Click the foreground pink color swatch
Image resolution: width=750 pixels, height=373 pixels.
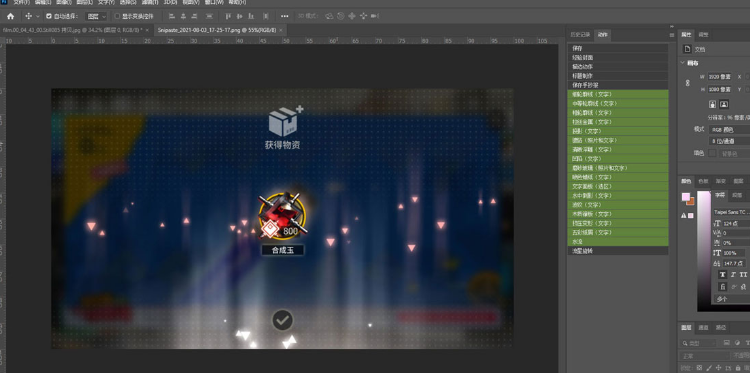point(686,197)
